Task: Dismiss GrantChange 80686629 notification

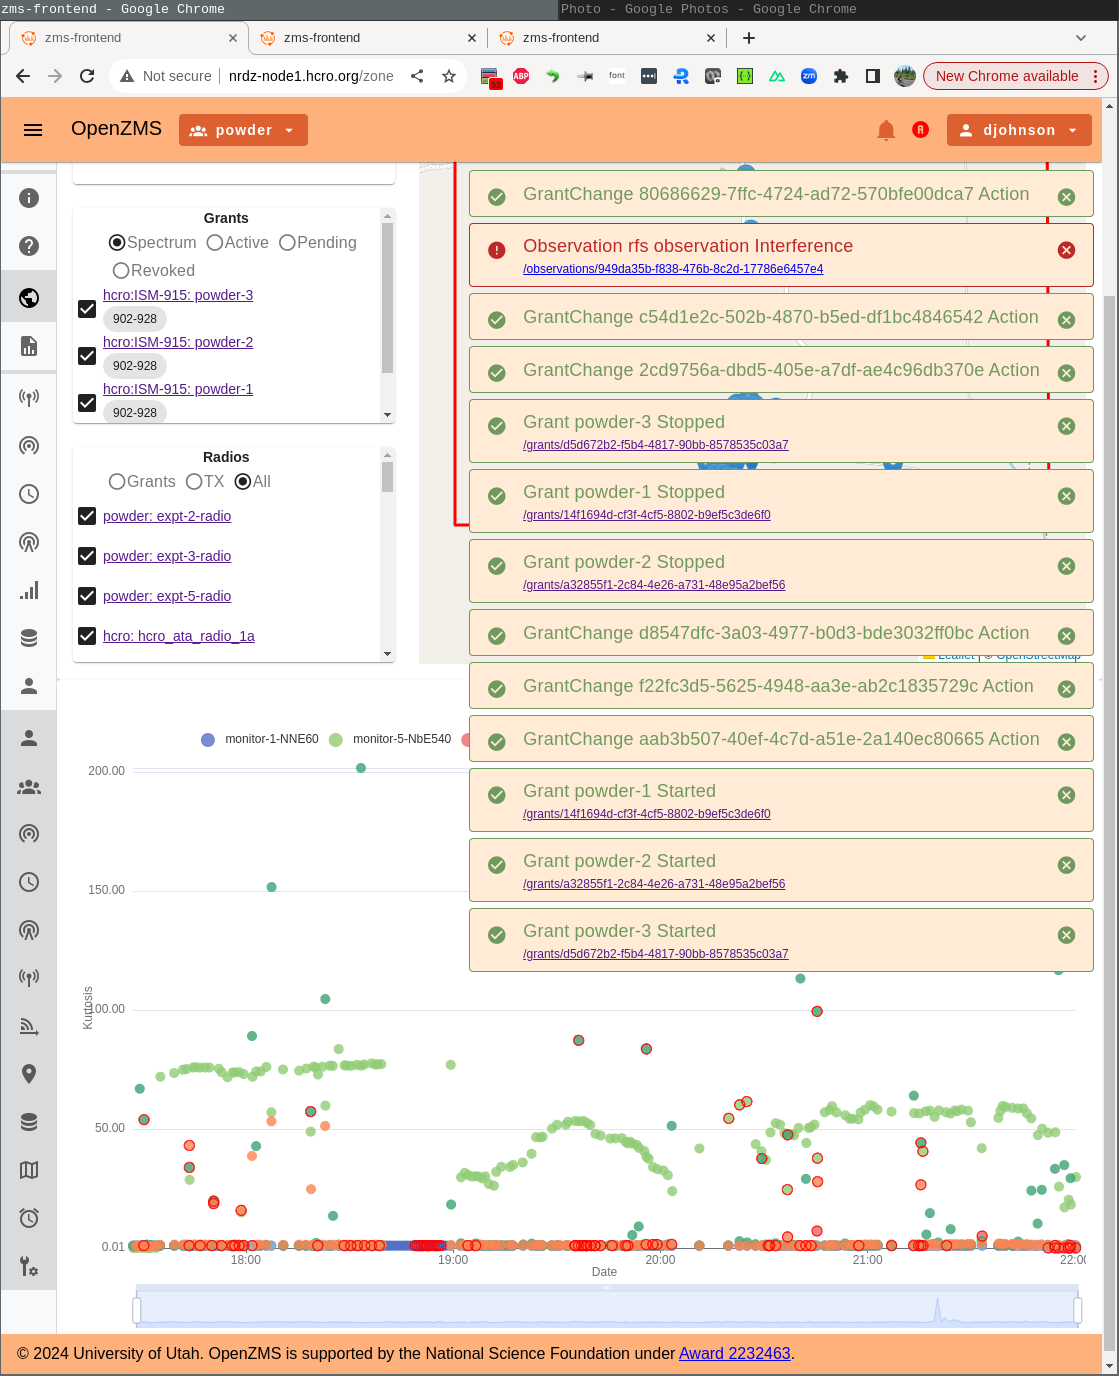Action: (x=1067, y=197)
